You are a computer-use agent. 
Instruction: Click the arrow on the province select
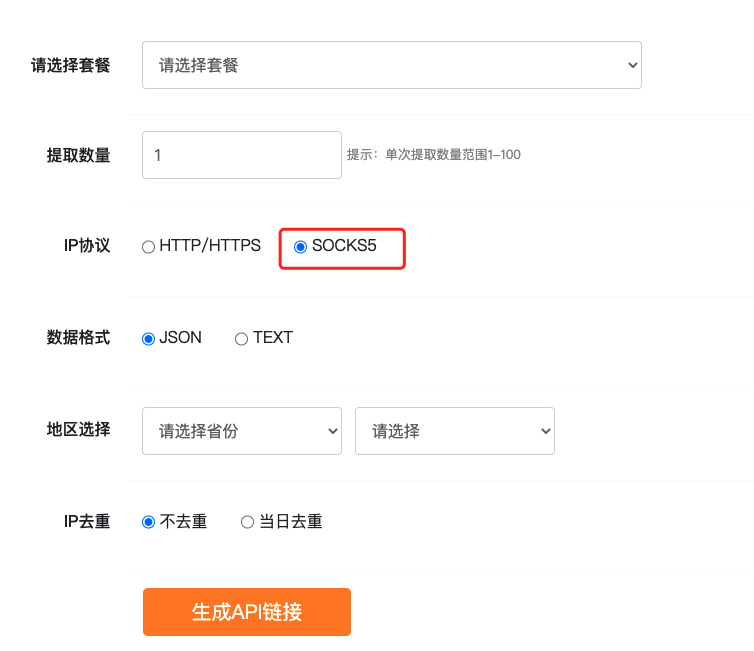(x=333, y=431)
